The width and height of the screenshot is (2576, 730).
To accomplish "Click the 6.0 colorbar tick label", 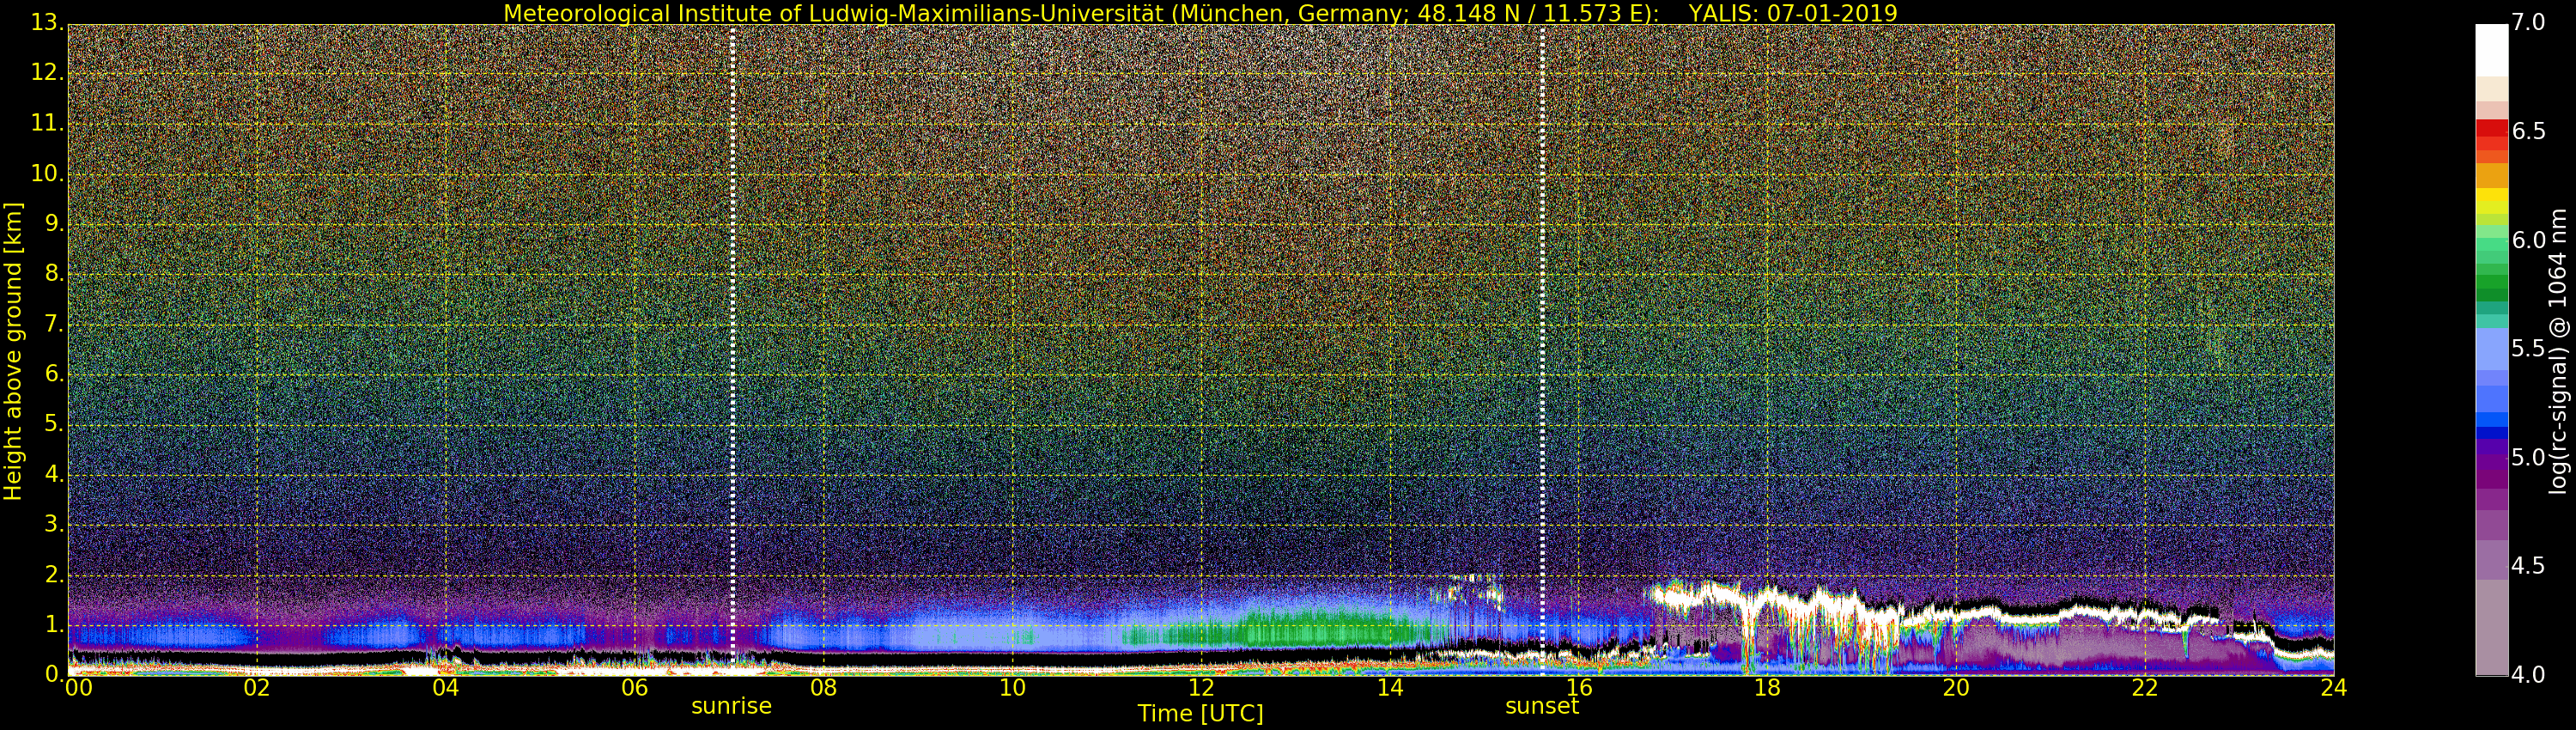I will point(2529,240).
